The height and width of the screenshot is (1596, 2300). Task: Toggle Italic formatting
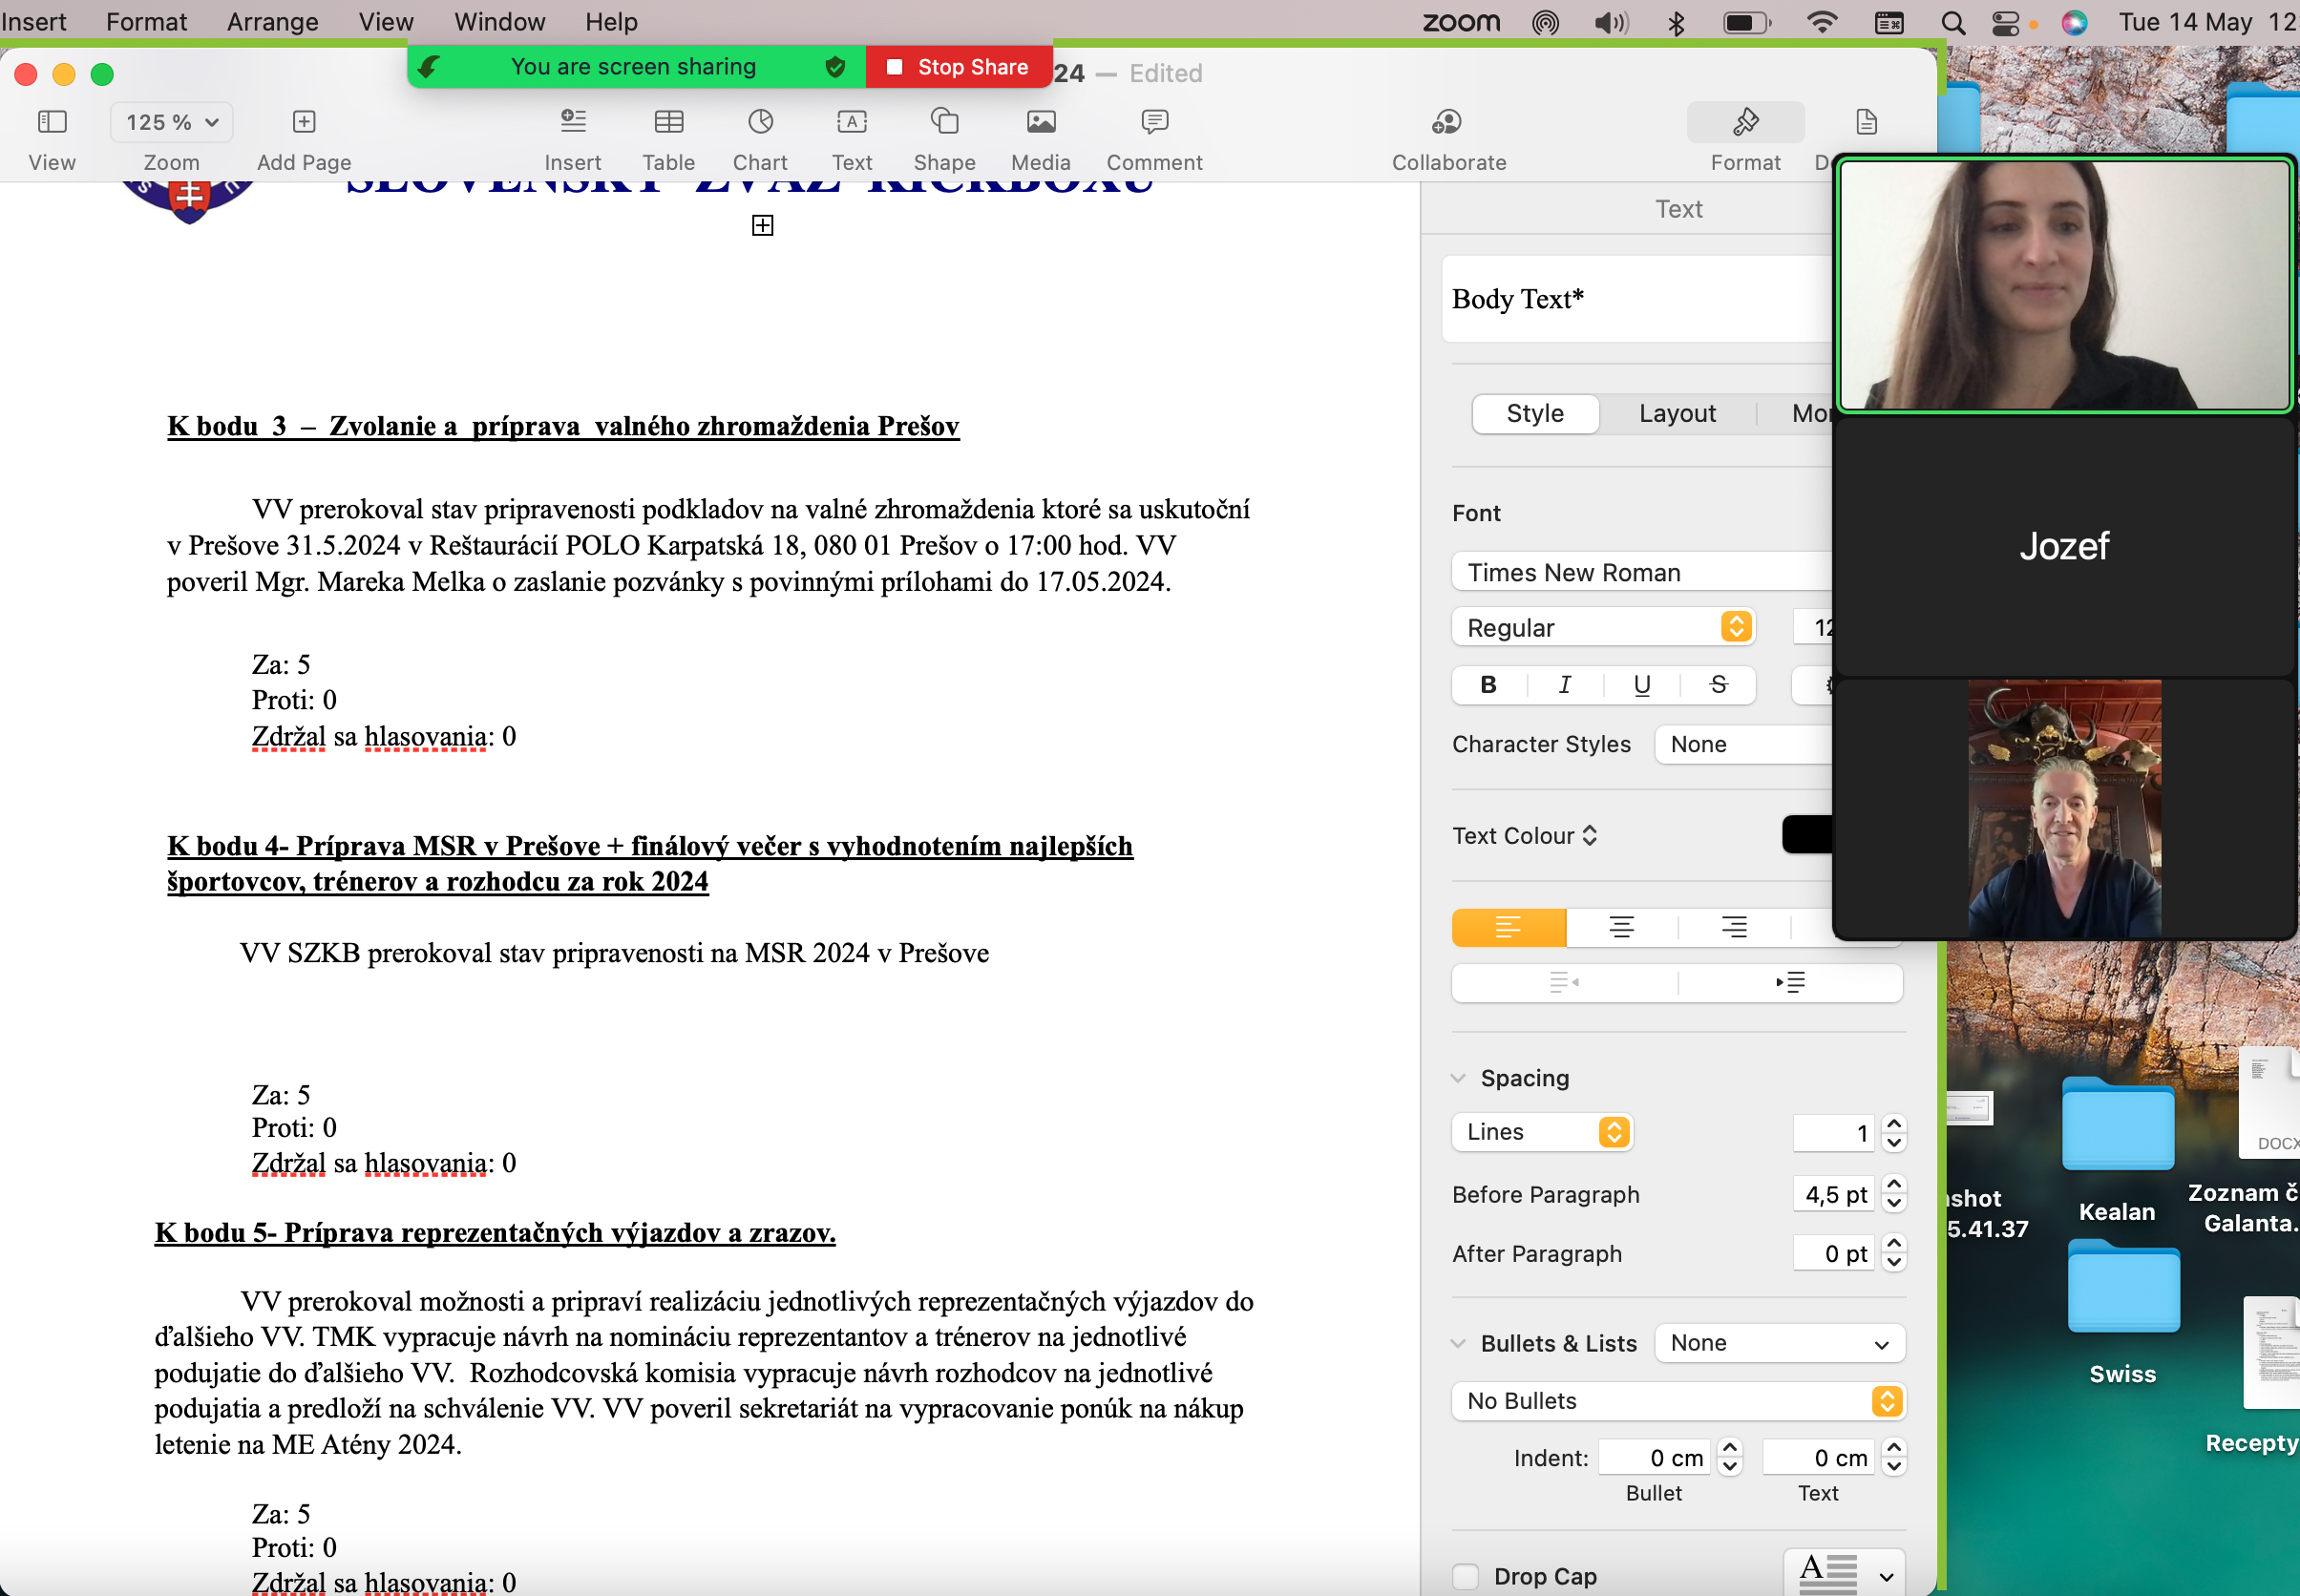pyautogui.click(x=1565, y=685)
